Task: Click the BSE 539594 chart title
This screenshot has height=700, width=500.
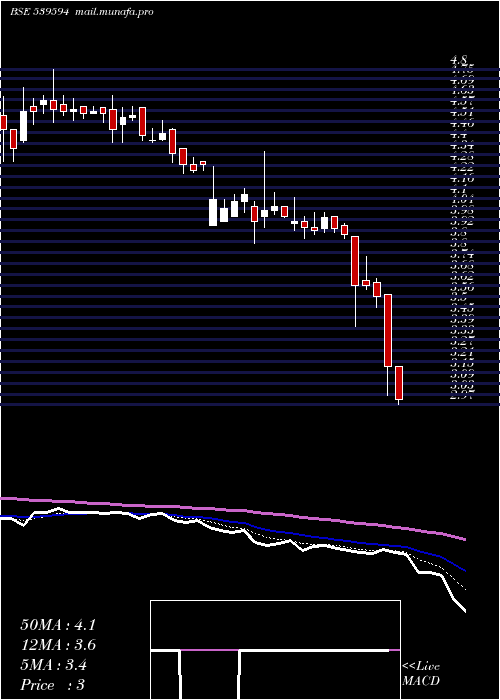Action: pyautogui.click(x=39, y=12)
